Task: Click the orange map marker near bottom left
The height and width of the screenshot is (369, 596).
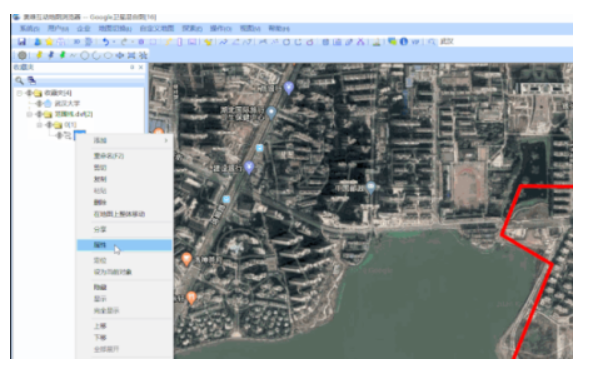Action: (x=191, y=298)
